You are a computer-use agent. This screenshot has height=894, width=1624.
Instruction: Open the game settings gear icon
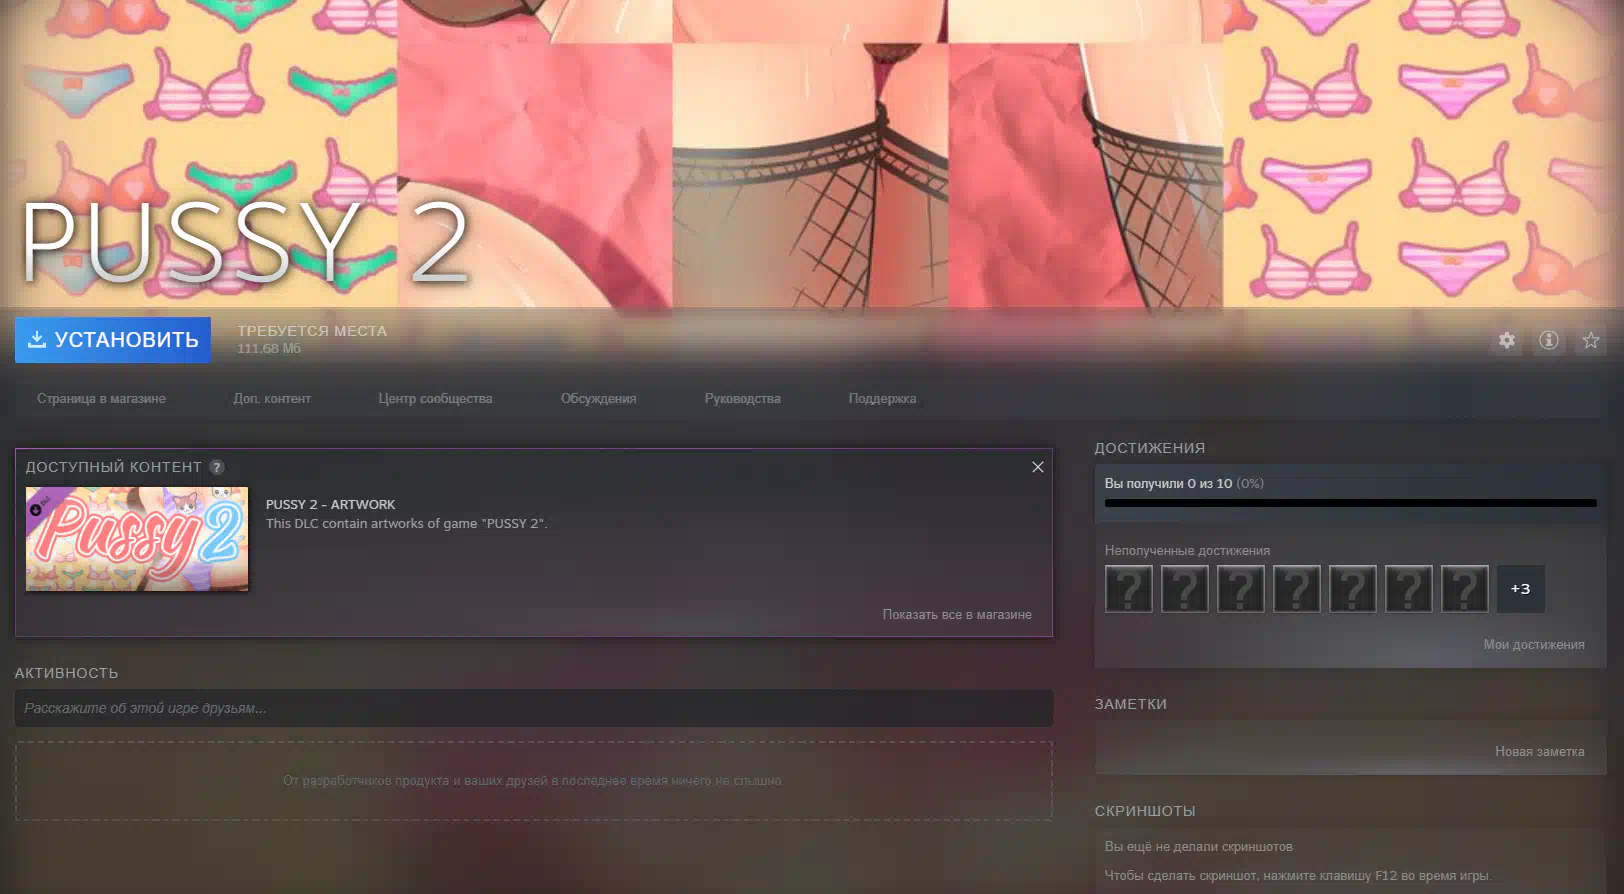click(1507, 340)
